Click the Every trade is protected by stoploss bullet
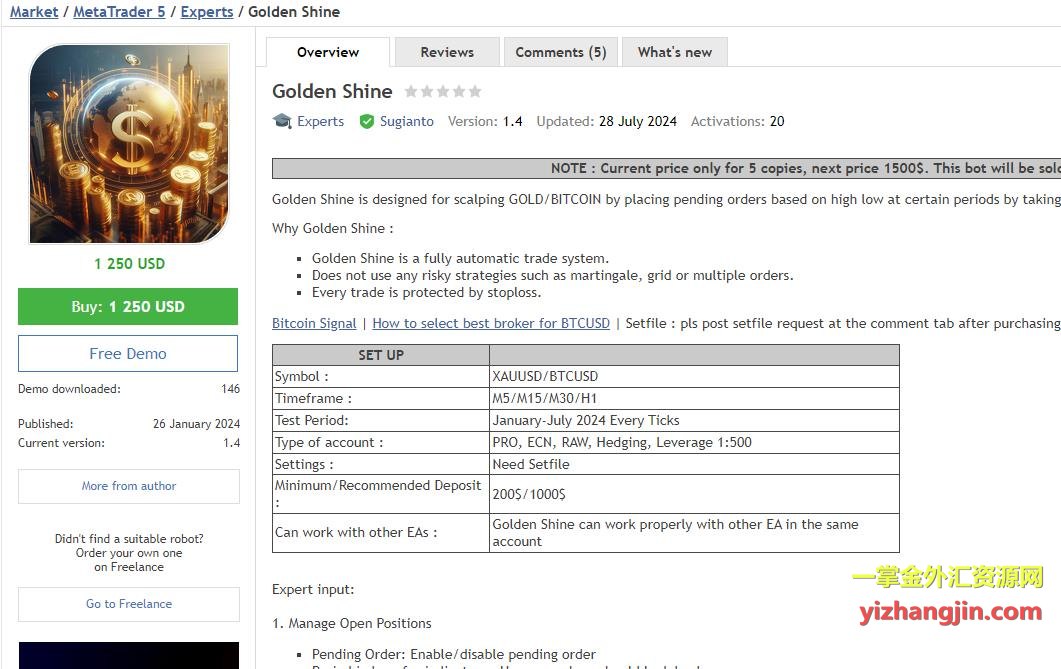The height and width of the screenshot is (669, 1061). (426, 293)
